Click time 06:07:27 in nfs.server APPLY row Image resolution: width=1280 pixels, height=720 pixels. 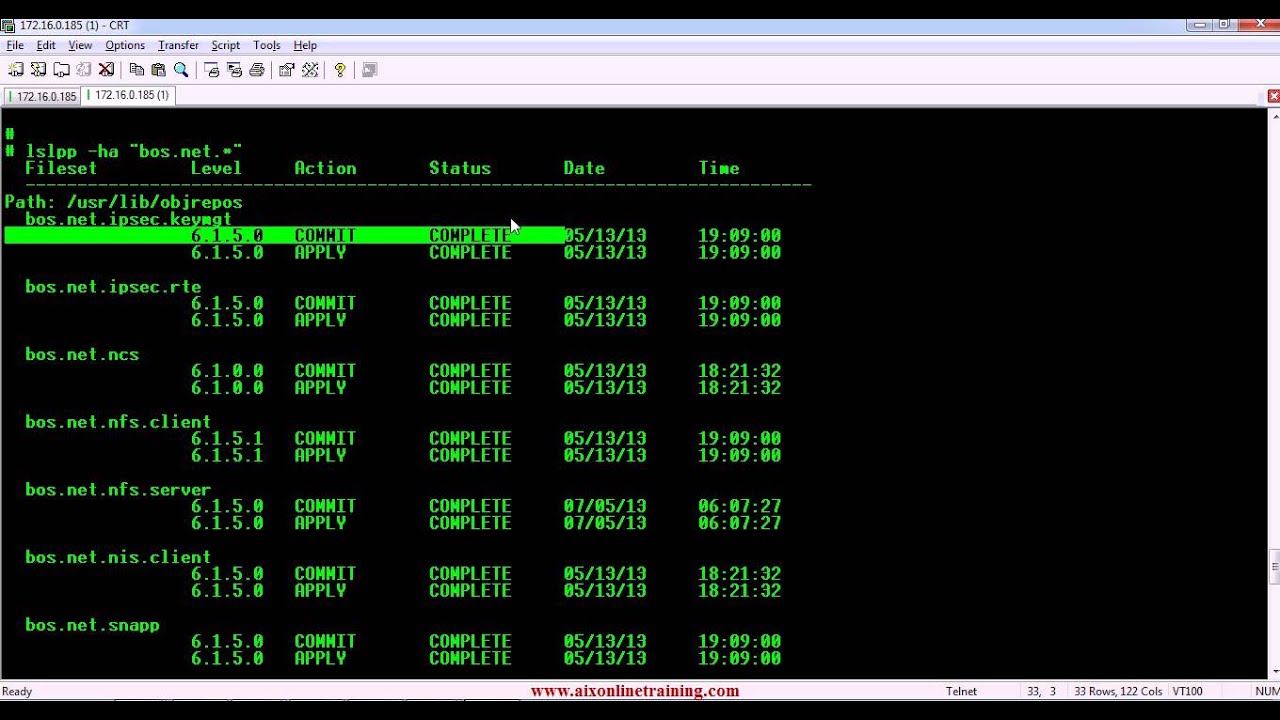click(740, 523)
